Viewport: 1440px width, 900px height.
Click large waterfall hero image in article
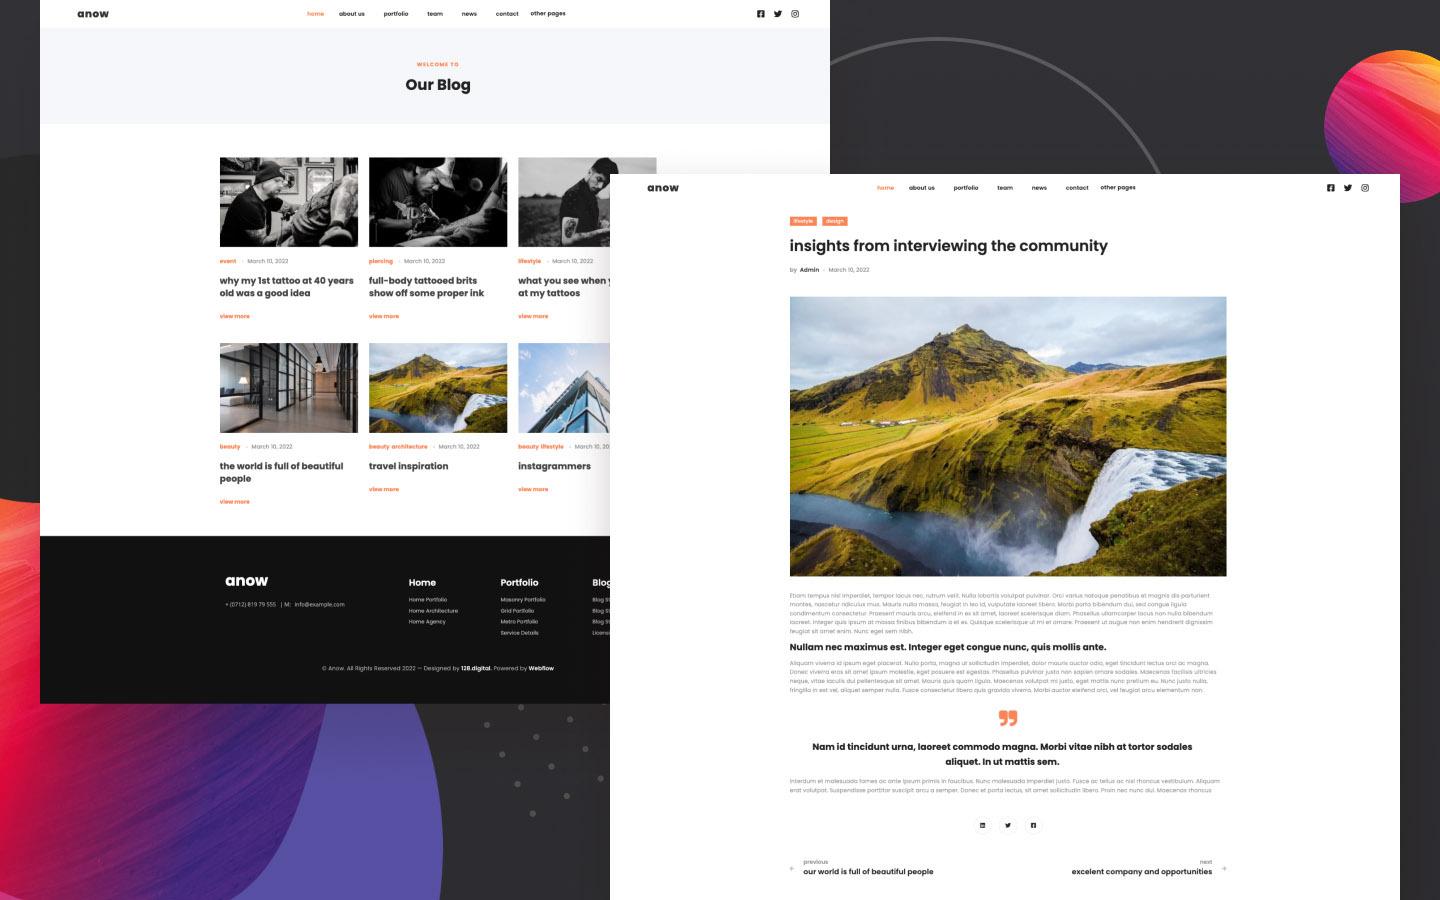[1008, 436]
